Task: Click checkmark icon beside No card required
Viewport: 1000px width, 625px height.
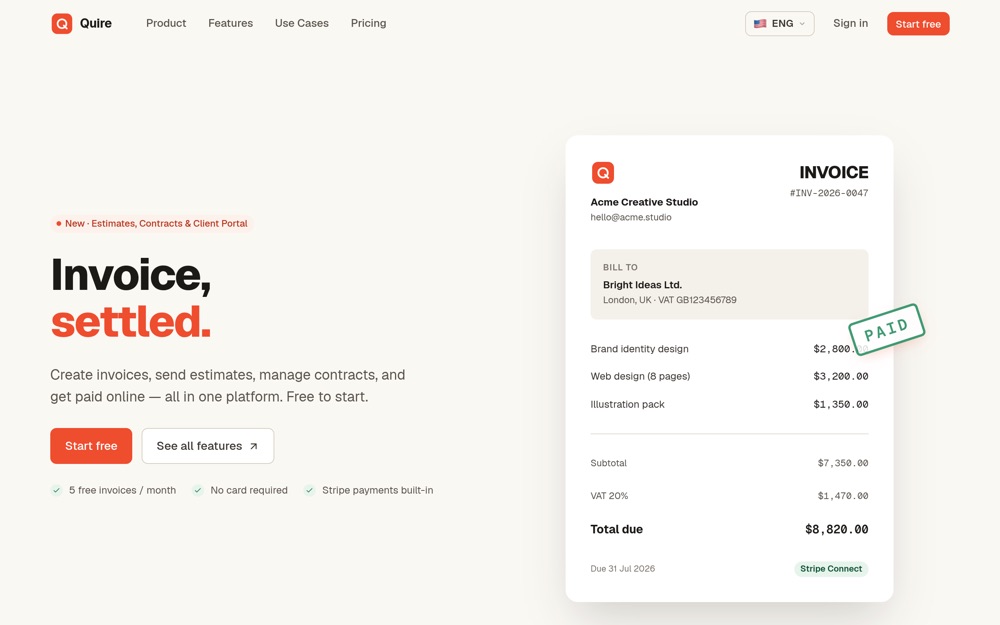Action: [x=198, y=490]
